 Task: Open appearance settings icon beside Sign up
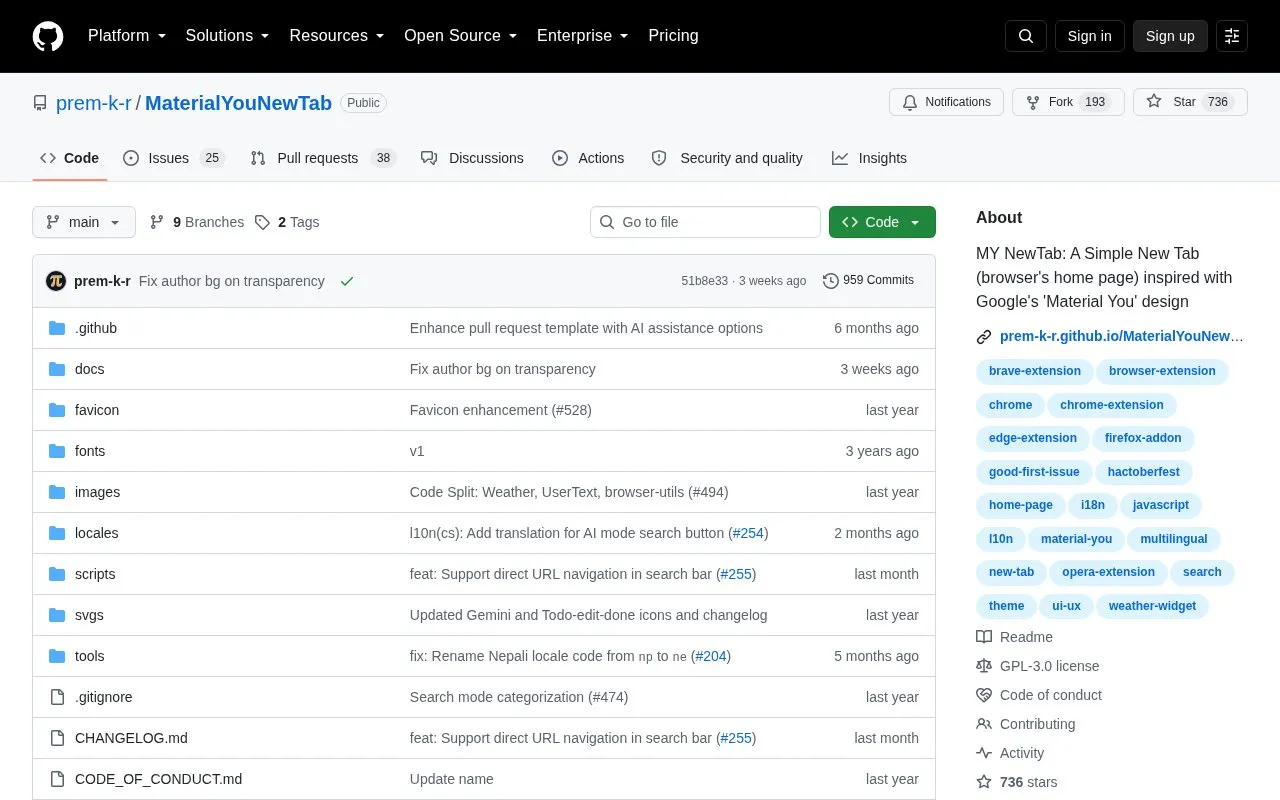(1232, 36)
